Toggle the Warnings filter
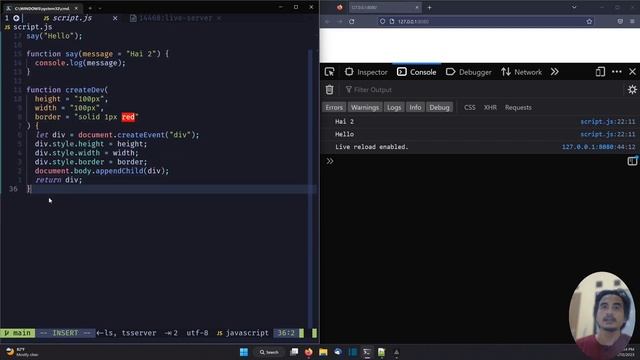The image size is (640, 360). point(364,107)
